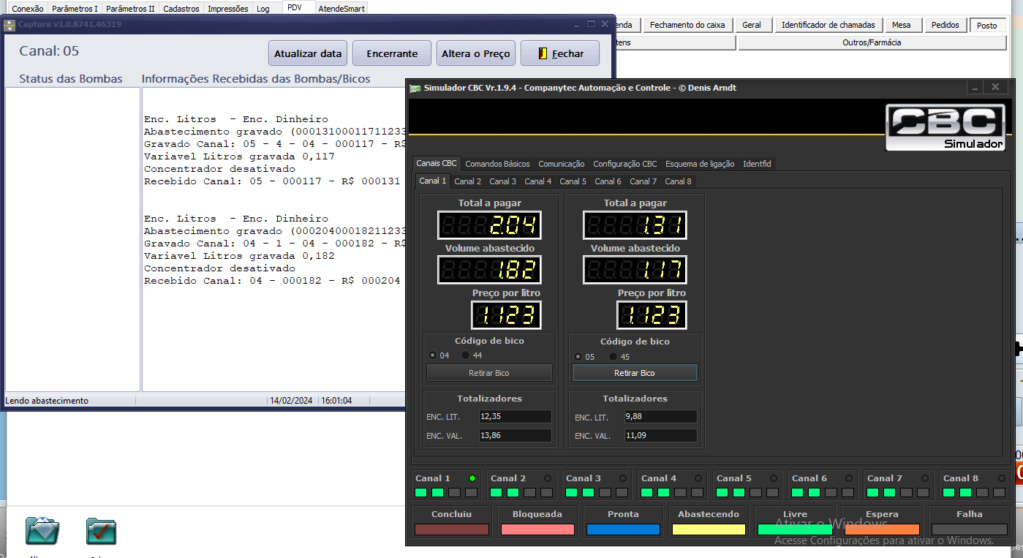This screenshot has height=558, width=1023.
Task: Click the status bar time 16:01:04
Action: [x=336, y=401]
